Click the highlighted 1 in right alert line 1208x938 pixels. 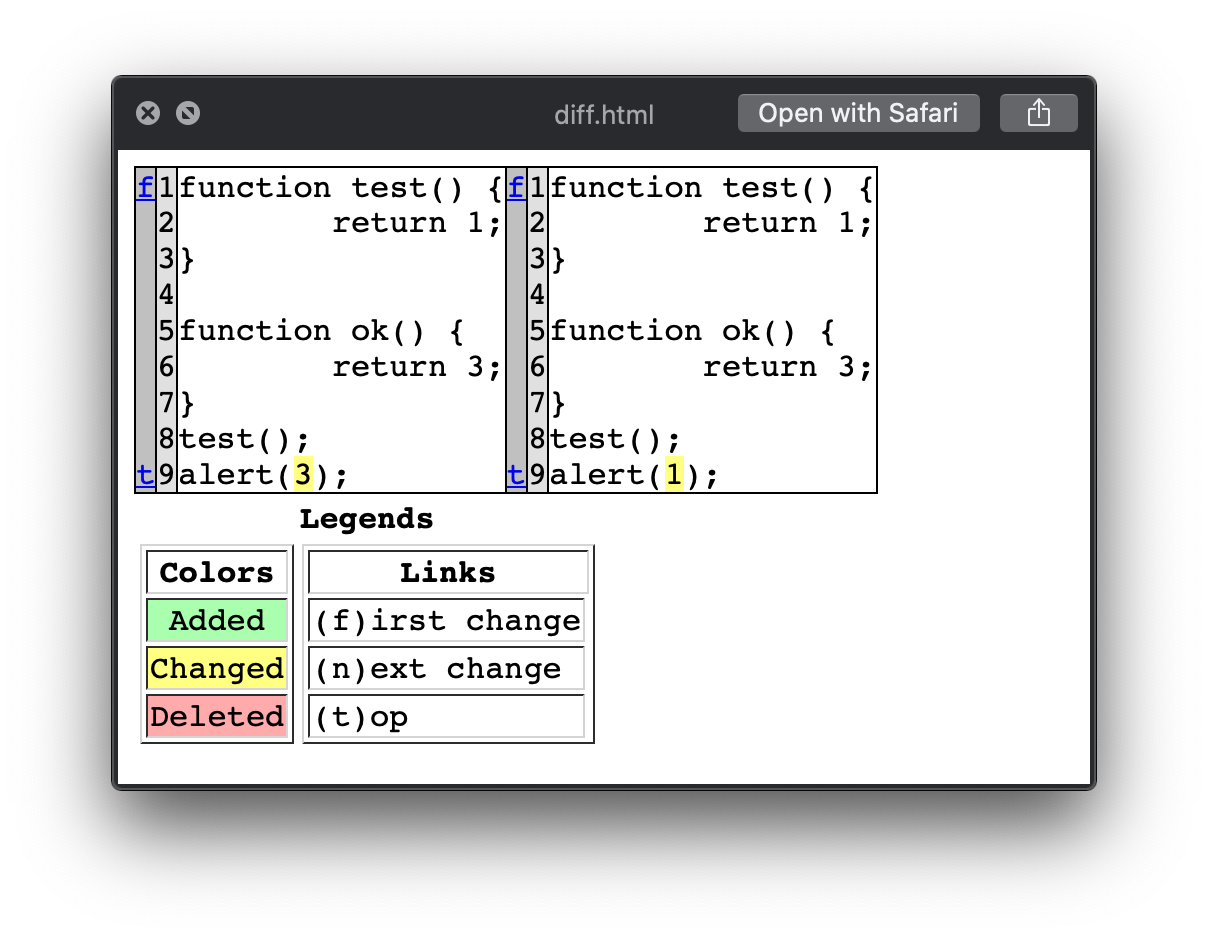click(x=674, y=474)
